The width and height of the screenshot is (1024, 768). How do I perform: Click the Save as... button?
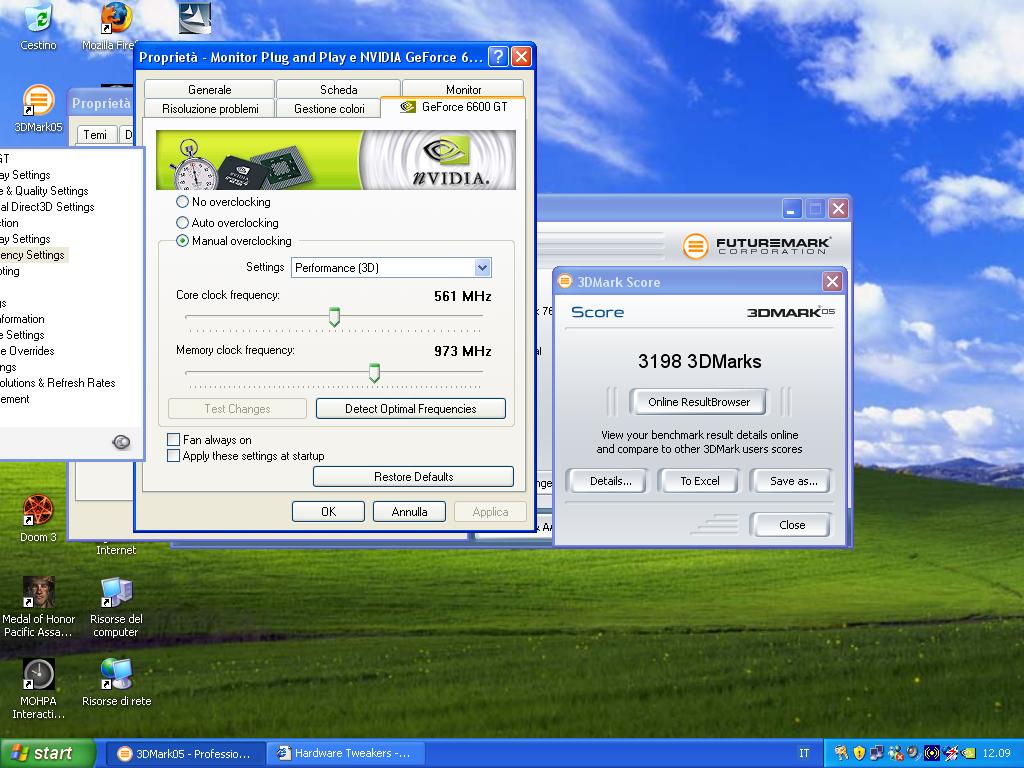coord(793,481)
